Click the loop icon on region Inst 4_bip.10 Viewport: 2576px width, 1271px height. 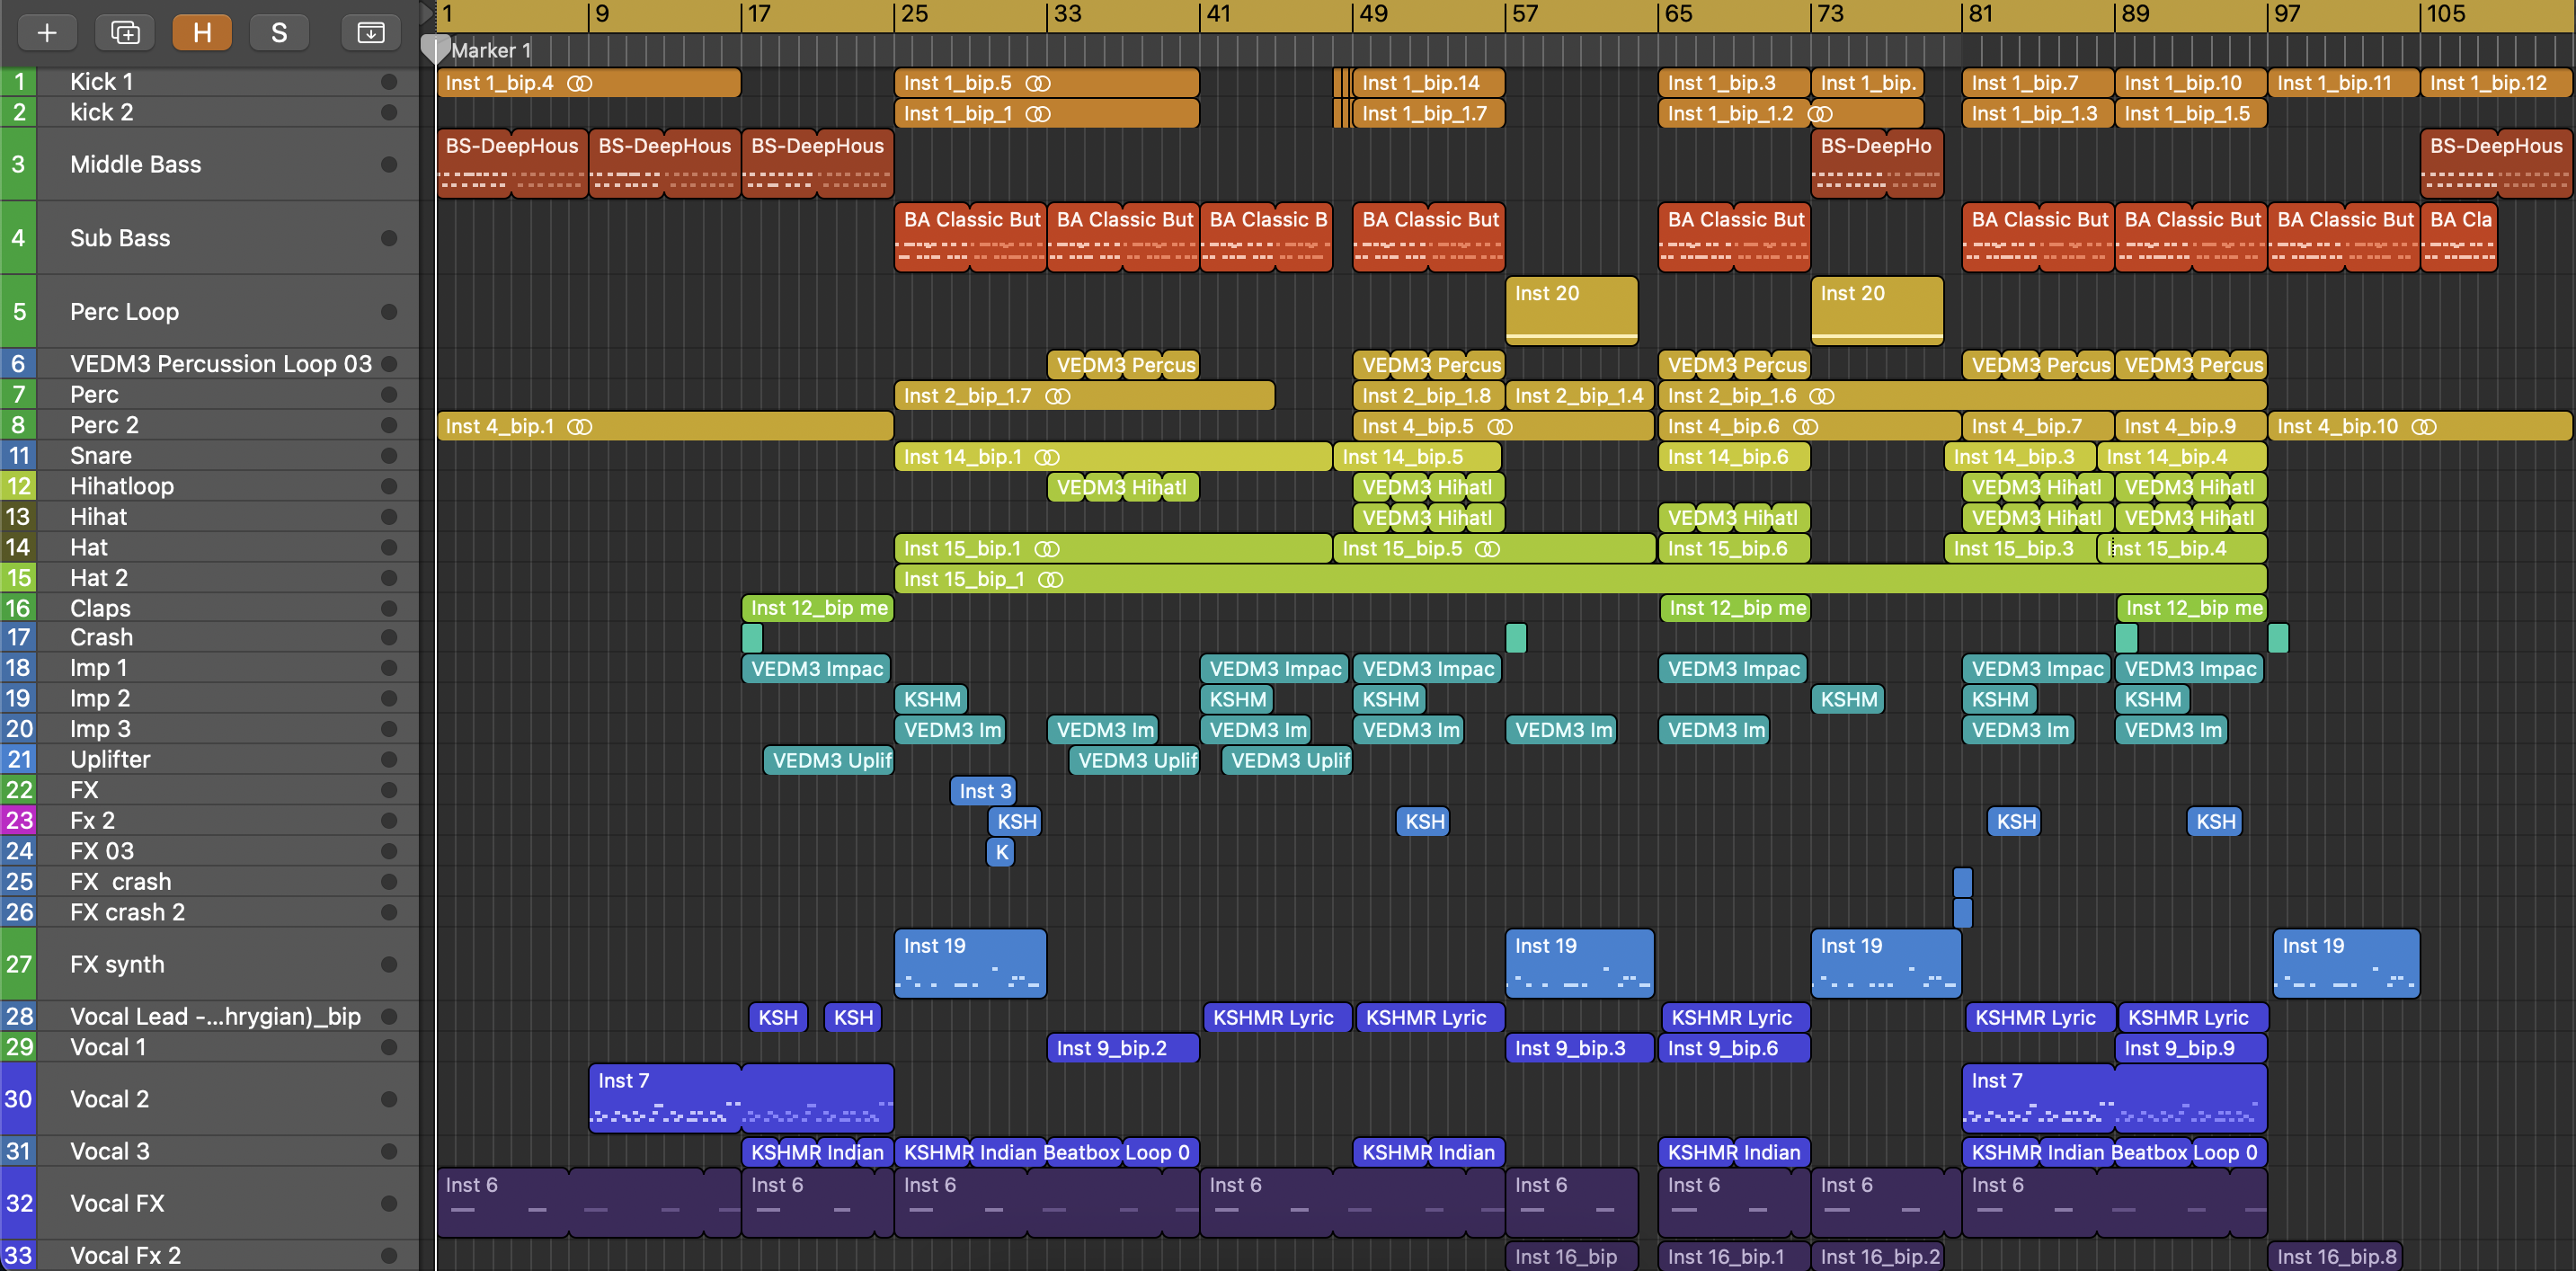[2424, 427]
